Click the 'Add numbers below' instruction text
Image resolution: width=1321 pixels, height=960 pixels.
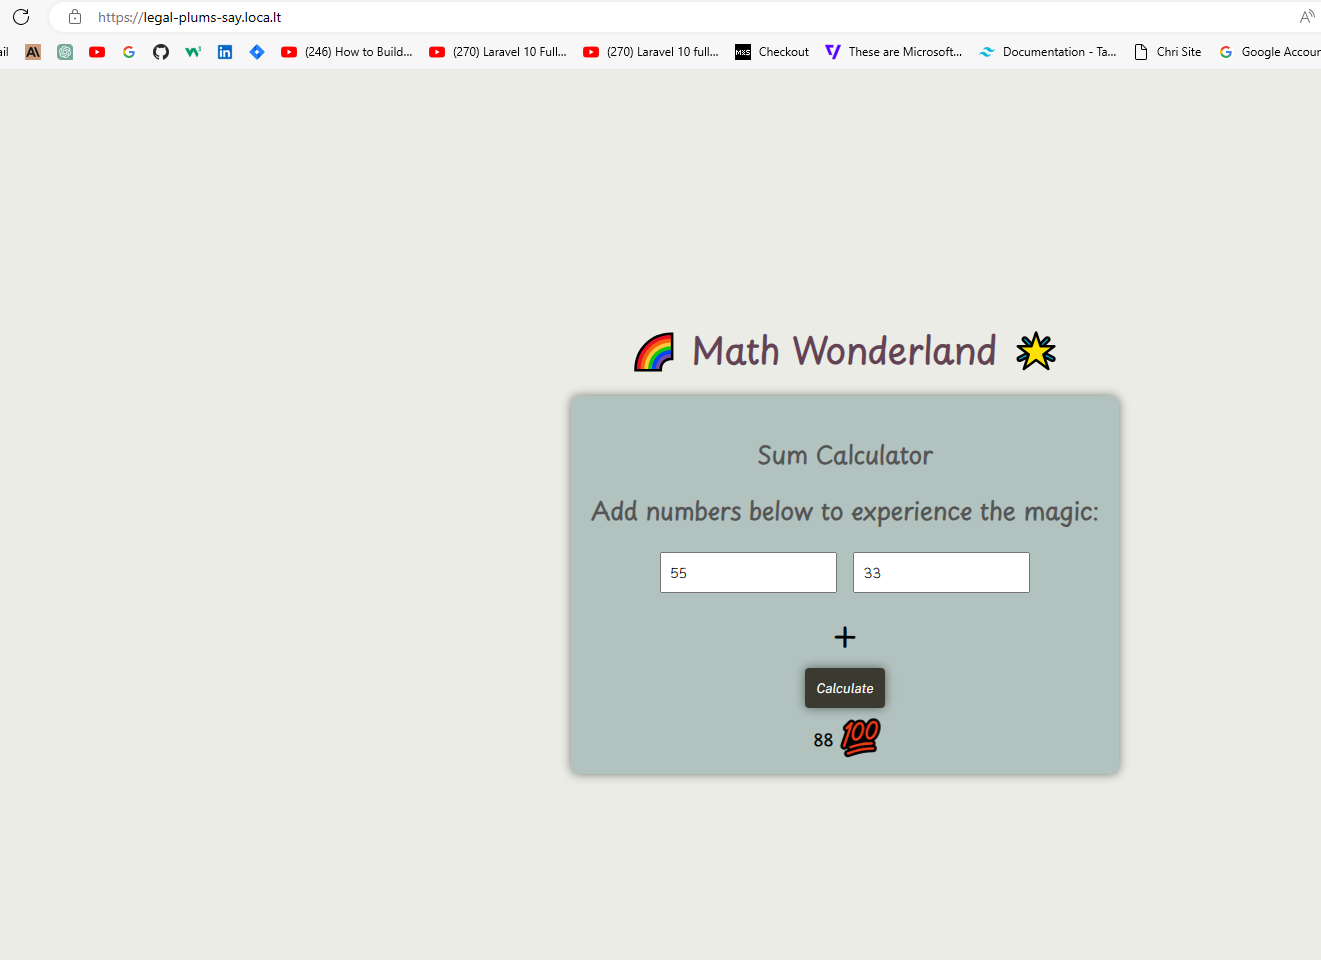pos(845,512)
